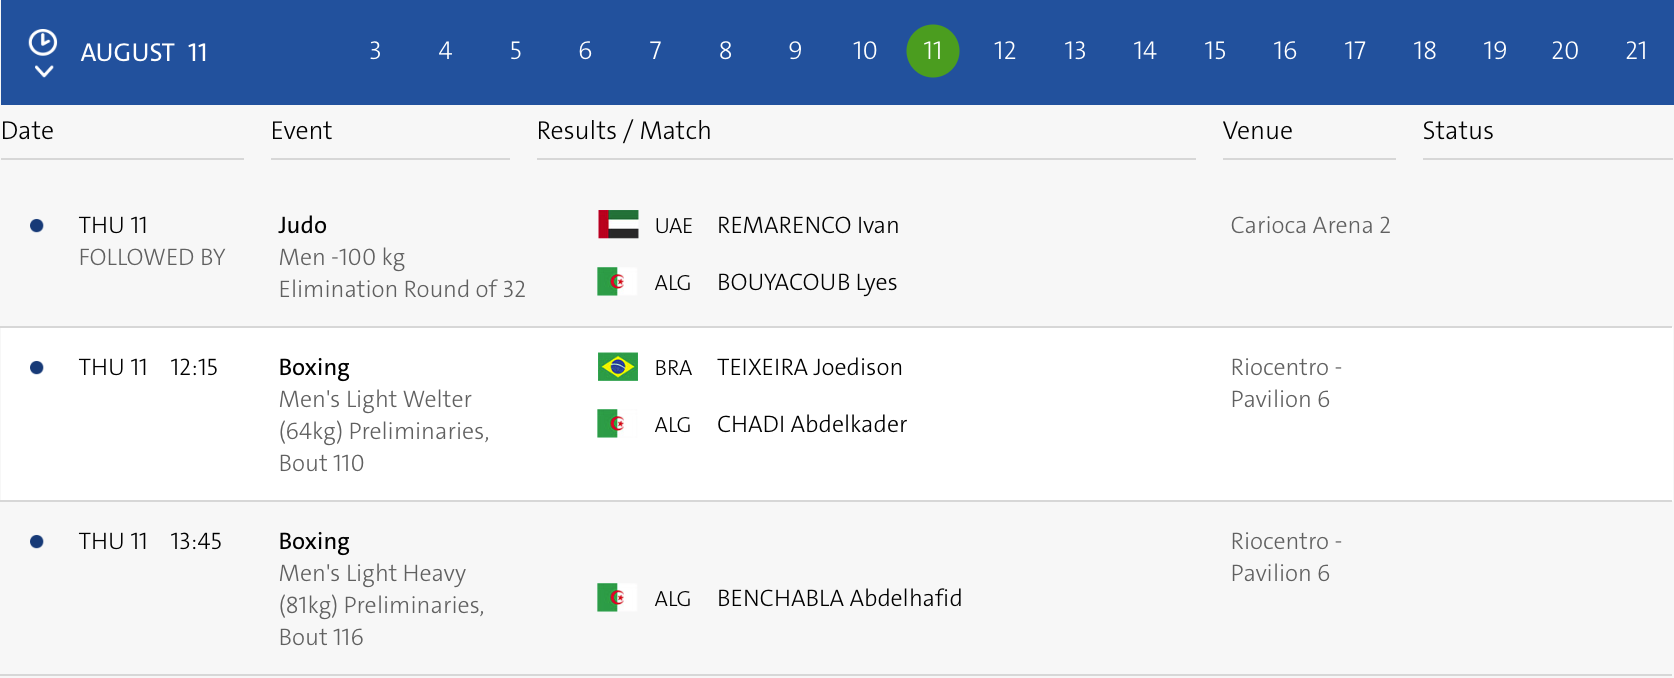Open athlete REMARENCO Ivan

coord(807,225)
